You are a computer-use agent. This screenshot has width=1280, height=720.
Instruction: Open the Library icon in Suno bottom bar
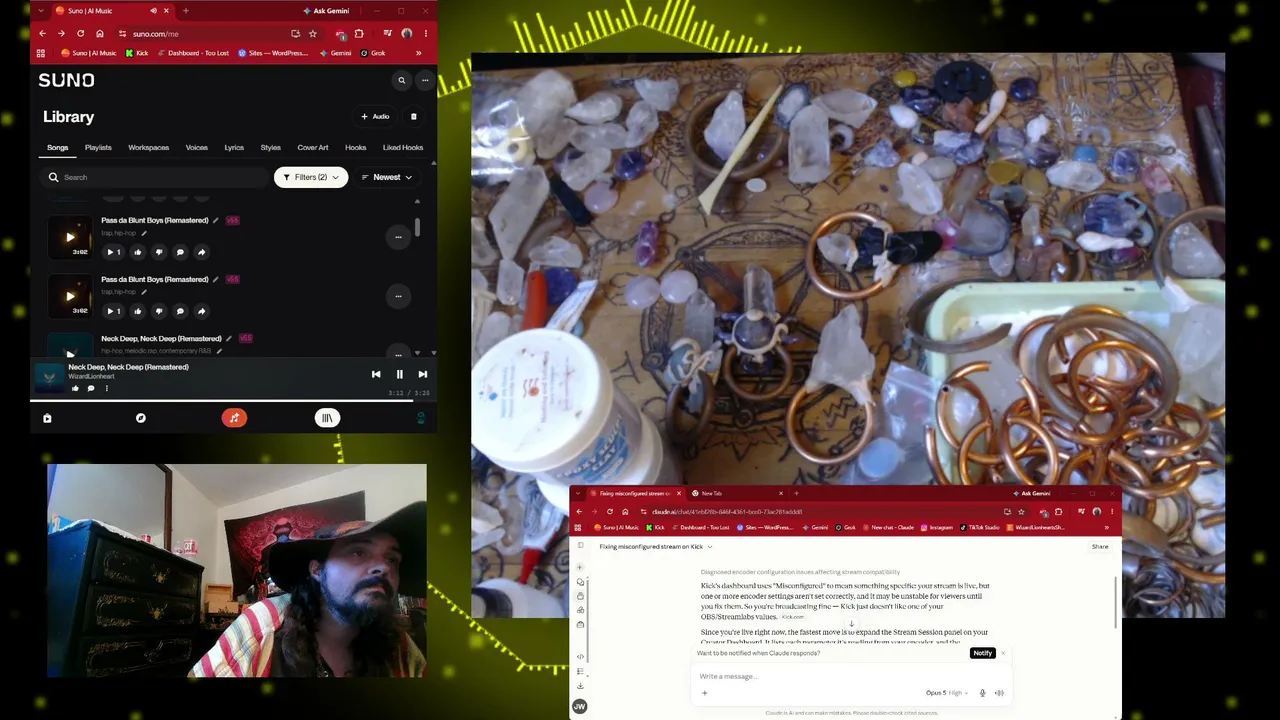coord(327,418)
